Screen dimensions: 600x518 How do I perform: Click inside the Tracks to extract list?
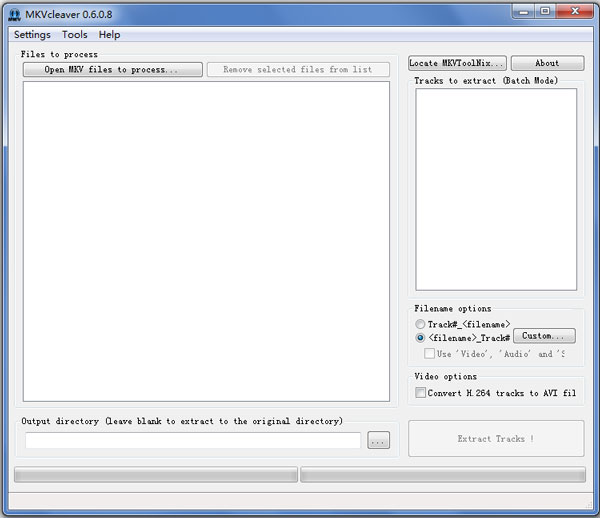click(496, 189)
